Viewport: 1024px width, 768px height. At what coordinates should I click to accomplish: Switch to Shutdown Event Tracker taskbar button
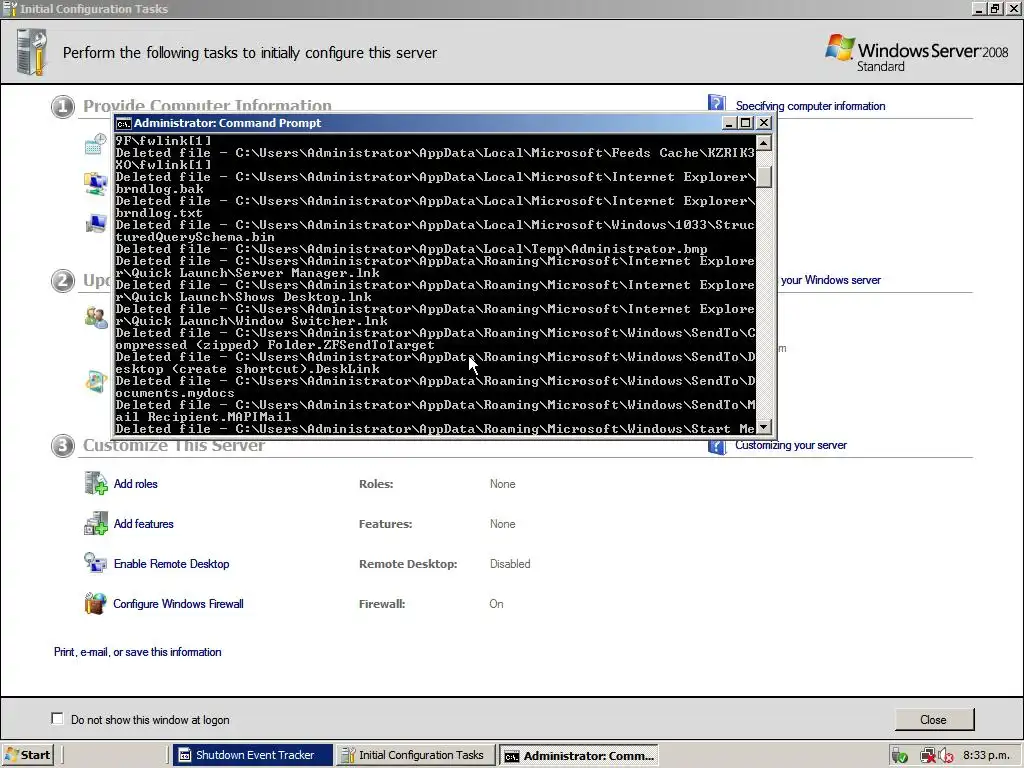pyautogui.click(x=253, y=755)
